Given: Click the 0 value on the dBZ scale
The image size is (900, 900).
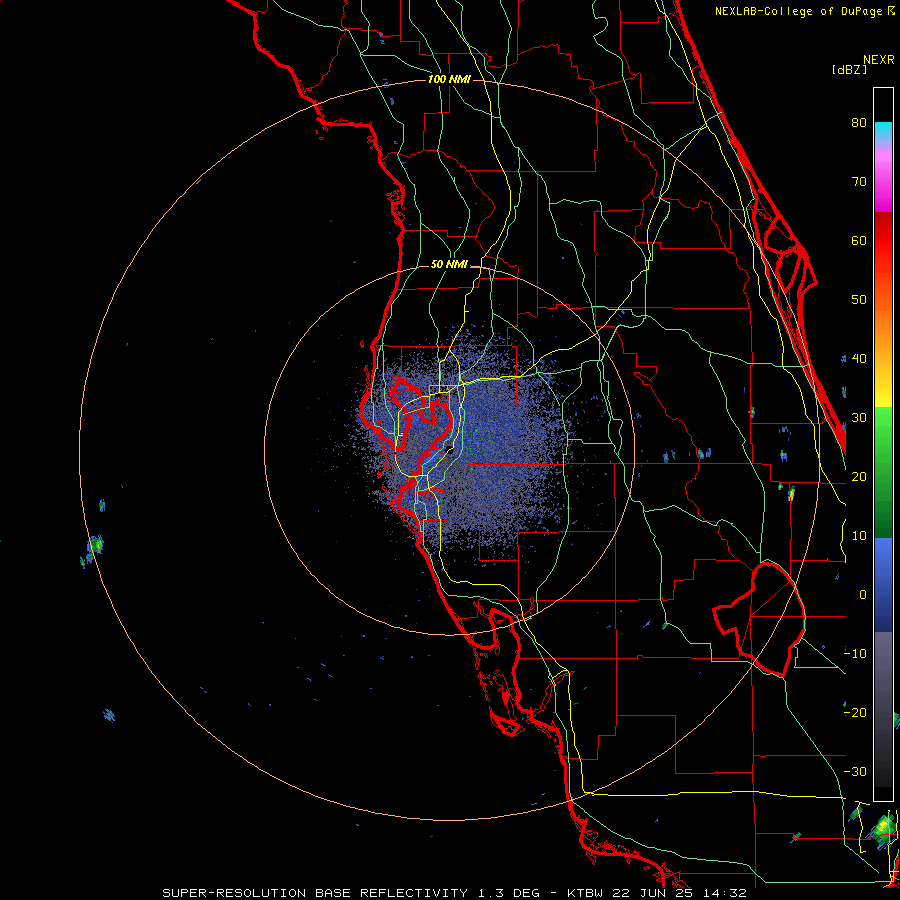Looking at the screenshot, I should click(x=863, y=595).
